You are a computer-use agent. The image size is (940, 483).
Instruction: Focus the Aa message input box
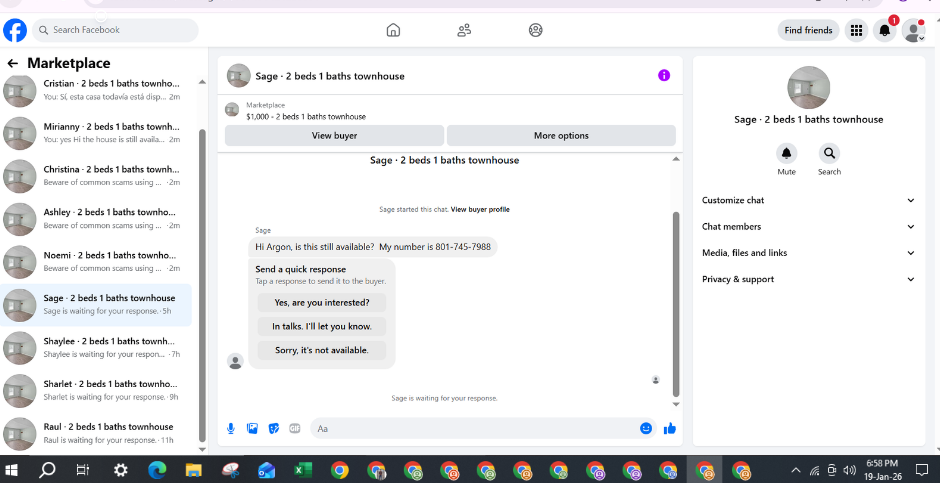coord(474,428)
